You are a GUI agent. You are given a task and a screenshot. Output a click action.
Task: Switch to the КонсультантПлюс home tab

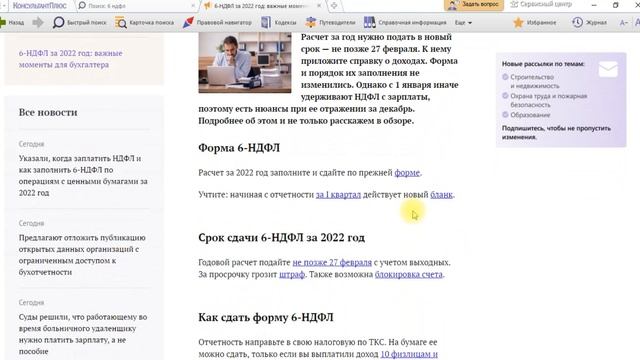(39, 5)
